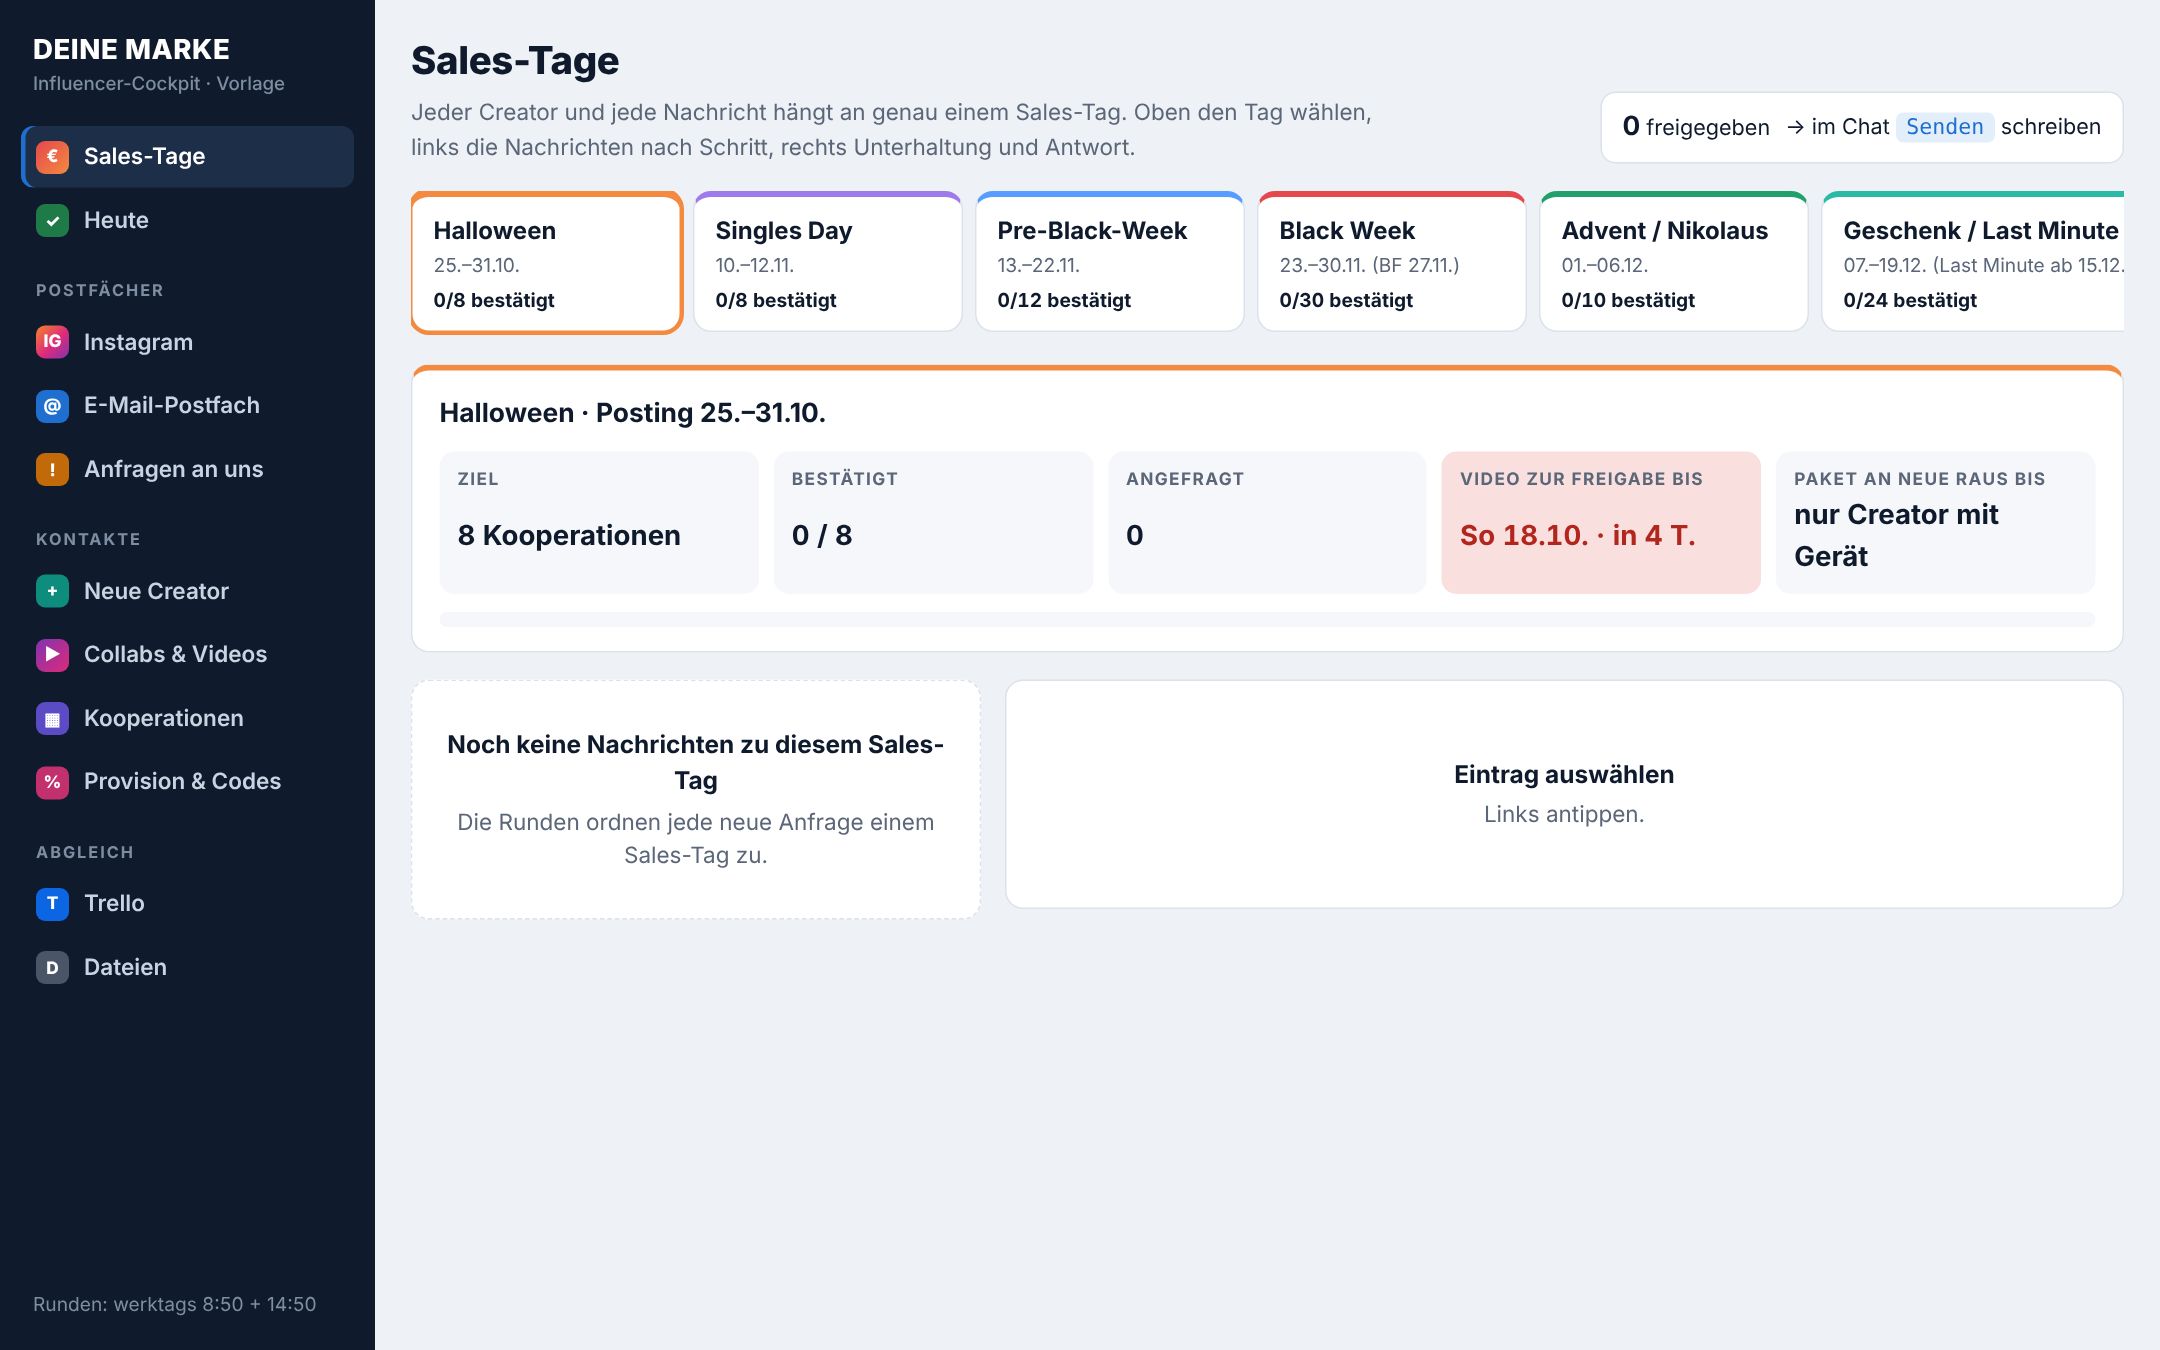Image resolution: width=2160 pixels, height=1350 pixels.
Task: Open the Kooperationen grid icon
Action: pos(52,718)
